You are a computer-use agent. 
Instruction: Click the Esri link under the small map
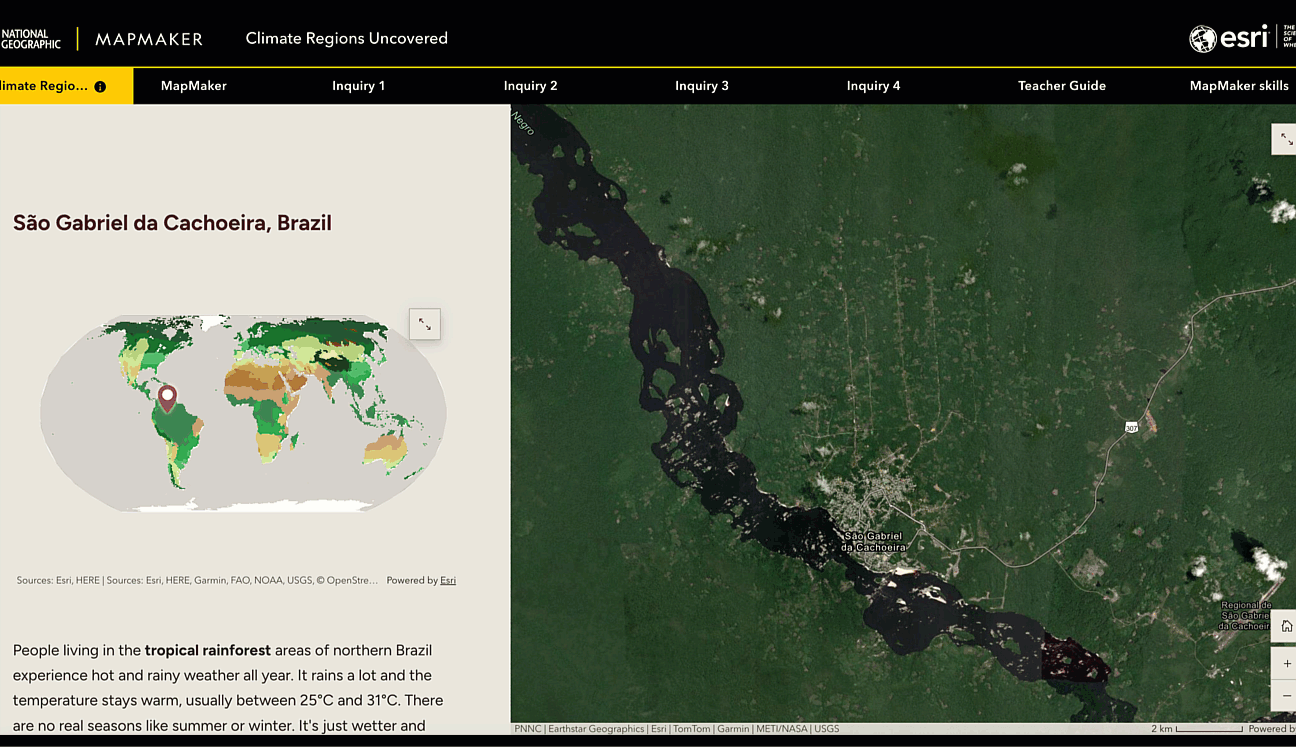(x=448, y=580)
